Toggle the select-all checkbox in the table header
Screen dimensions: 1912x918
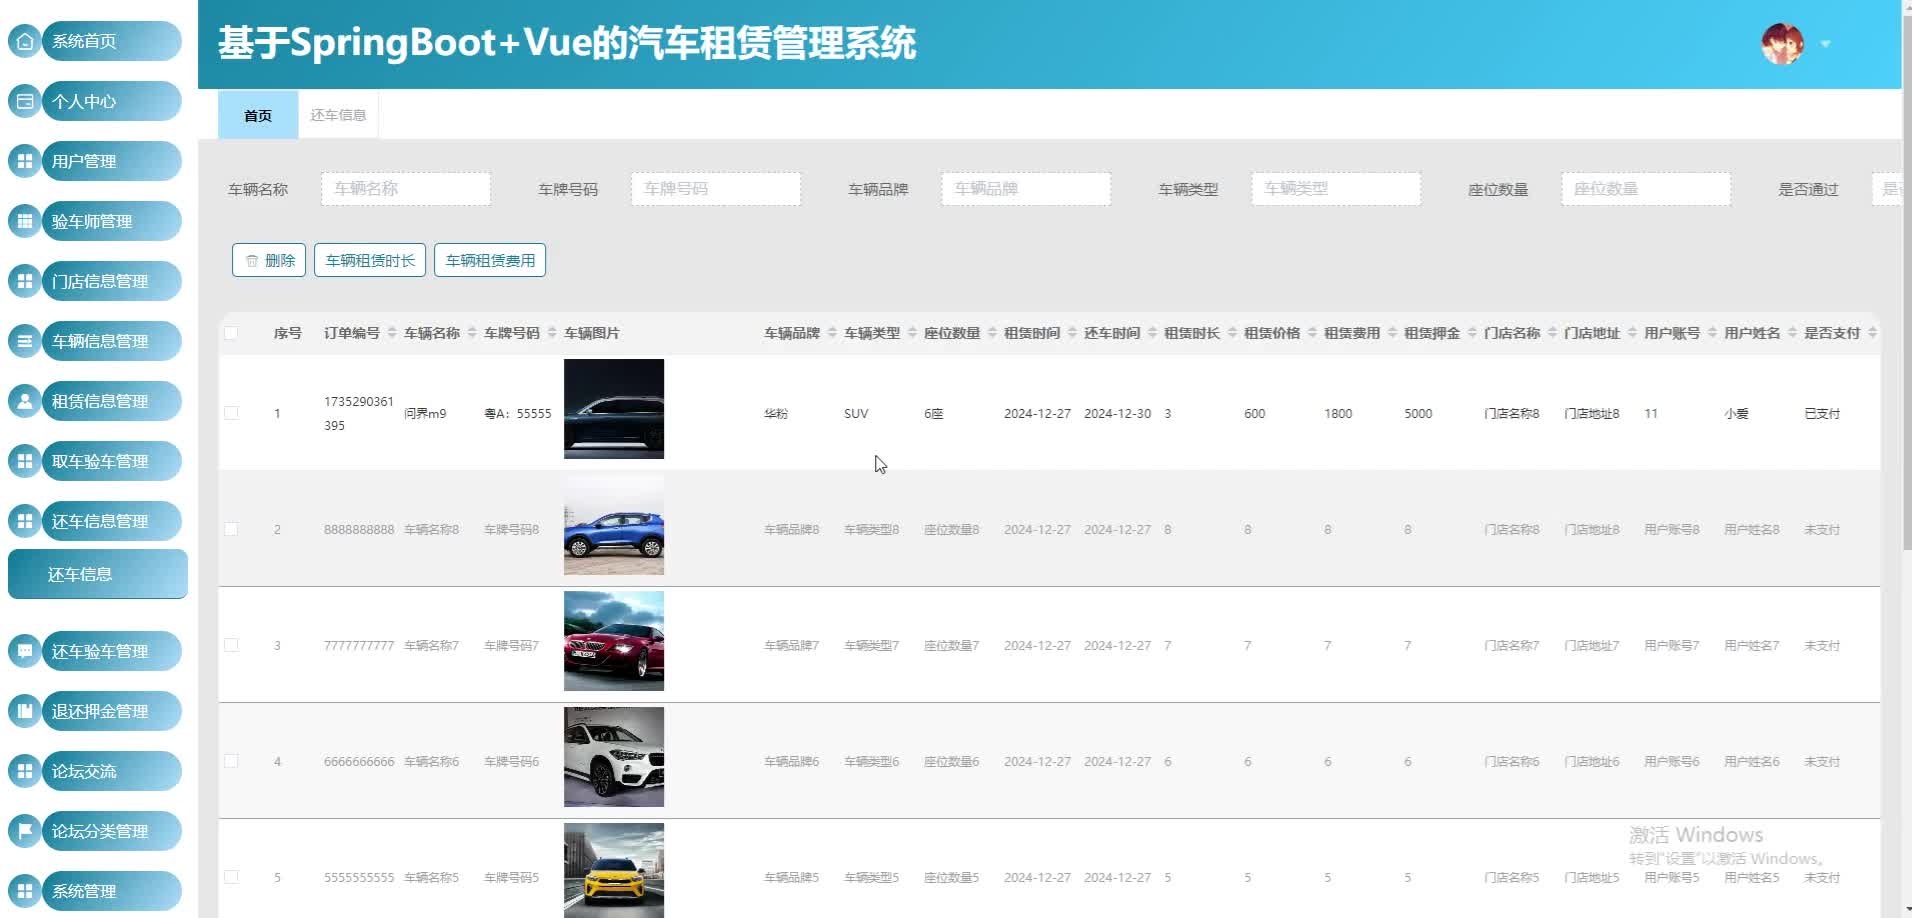click(231, 333)
